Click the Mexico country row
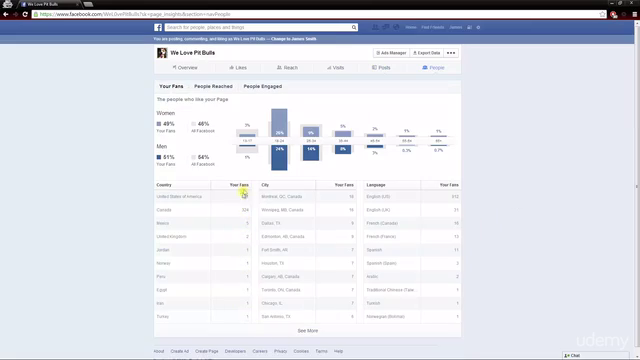The image size is (640, 360). tap(202, 223)
